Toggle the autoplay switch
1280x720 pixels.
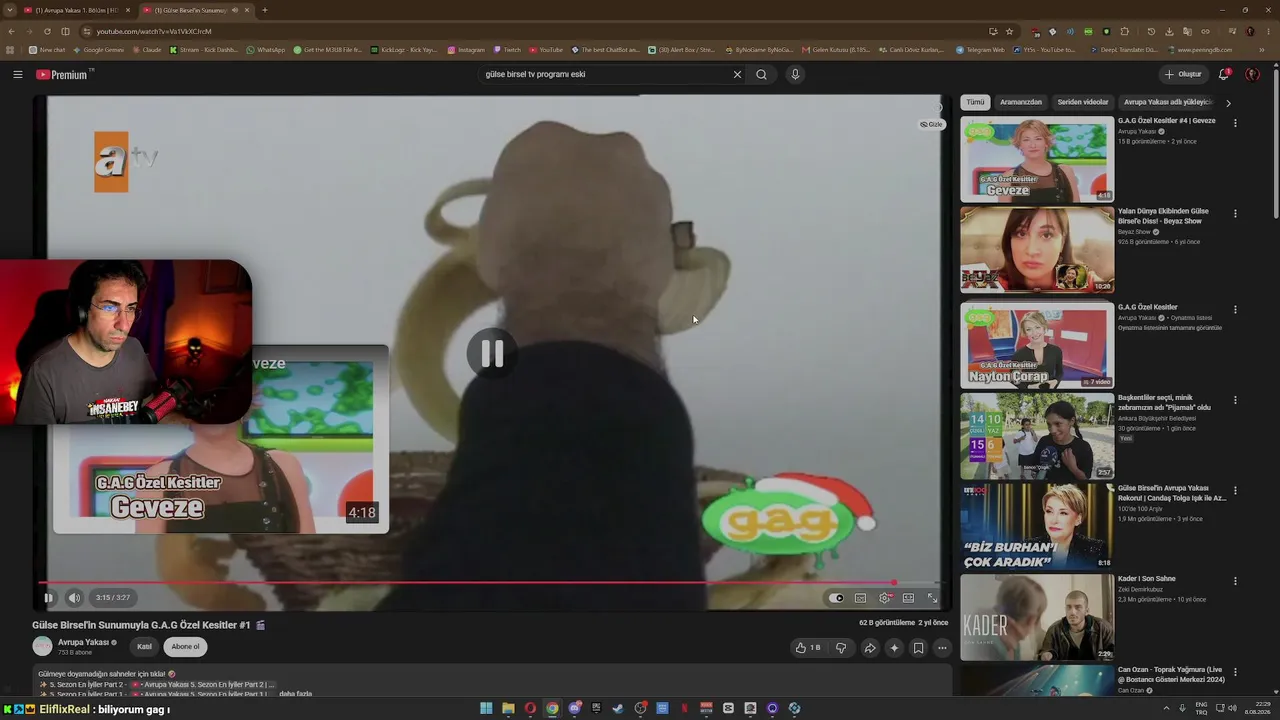(x=836, y=598)
